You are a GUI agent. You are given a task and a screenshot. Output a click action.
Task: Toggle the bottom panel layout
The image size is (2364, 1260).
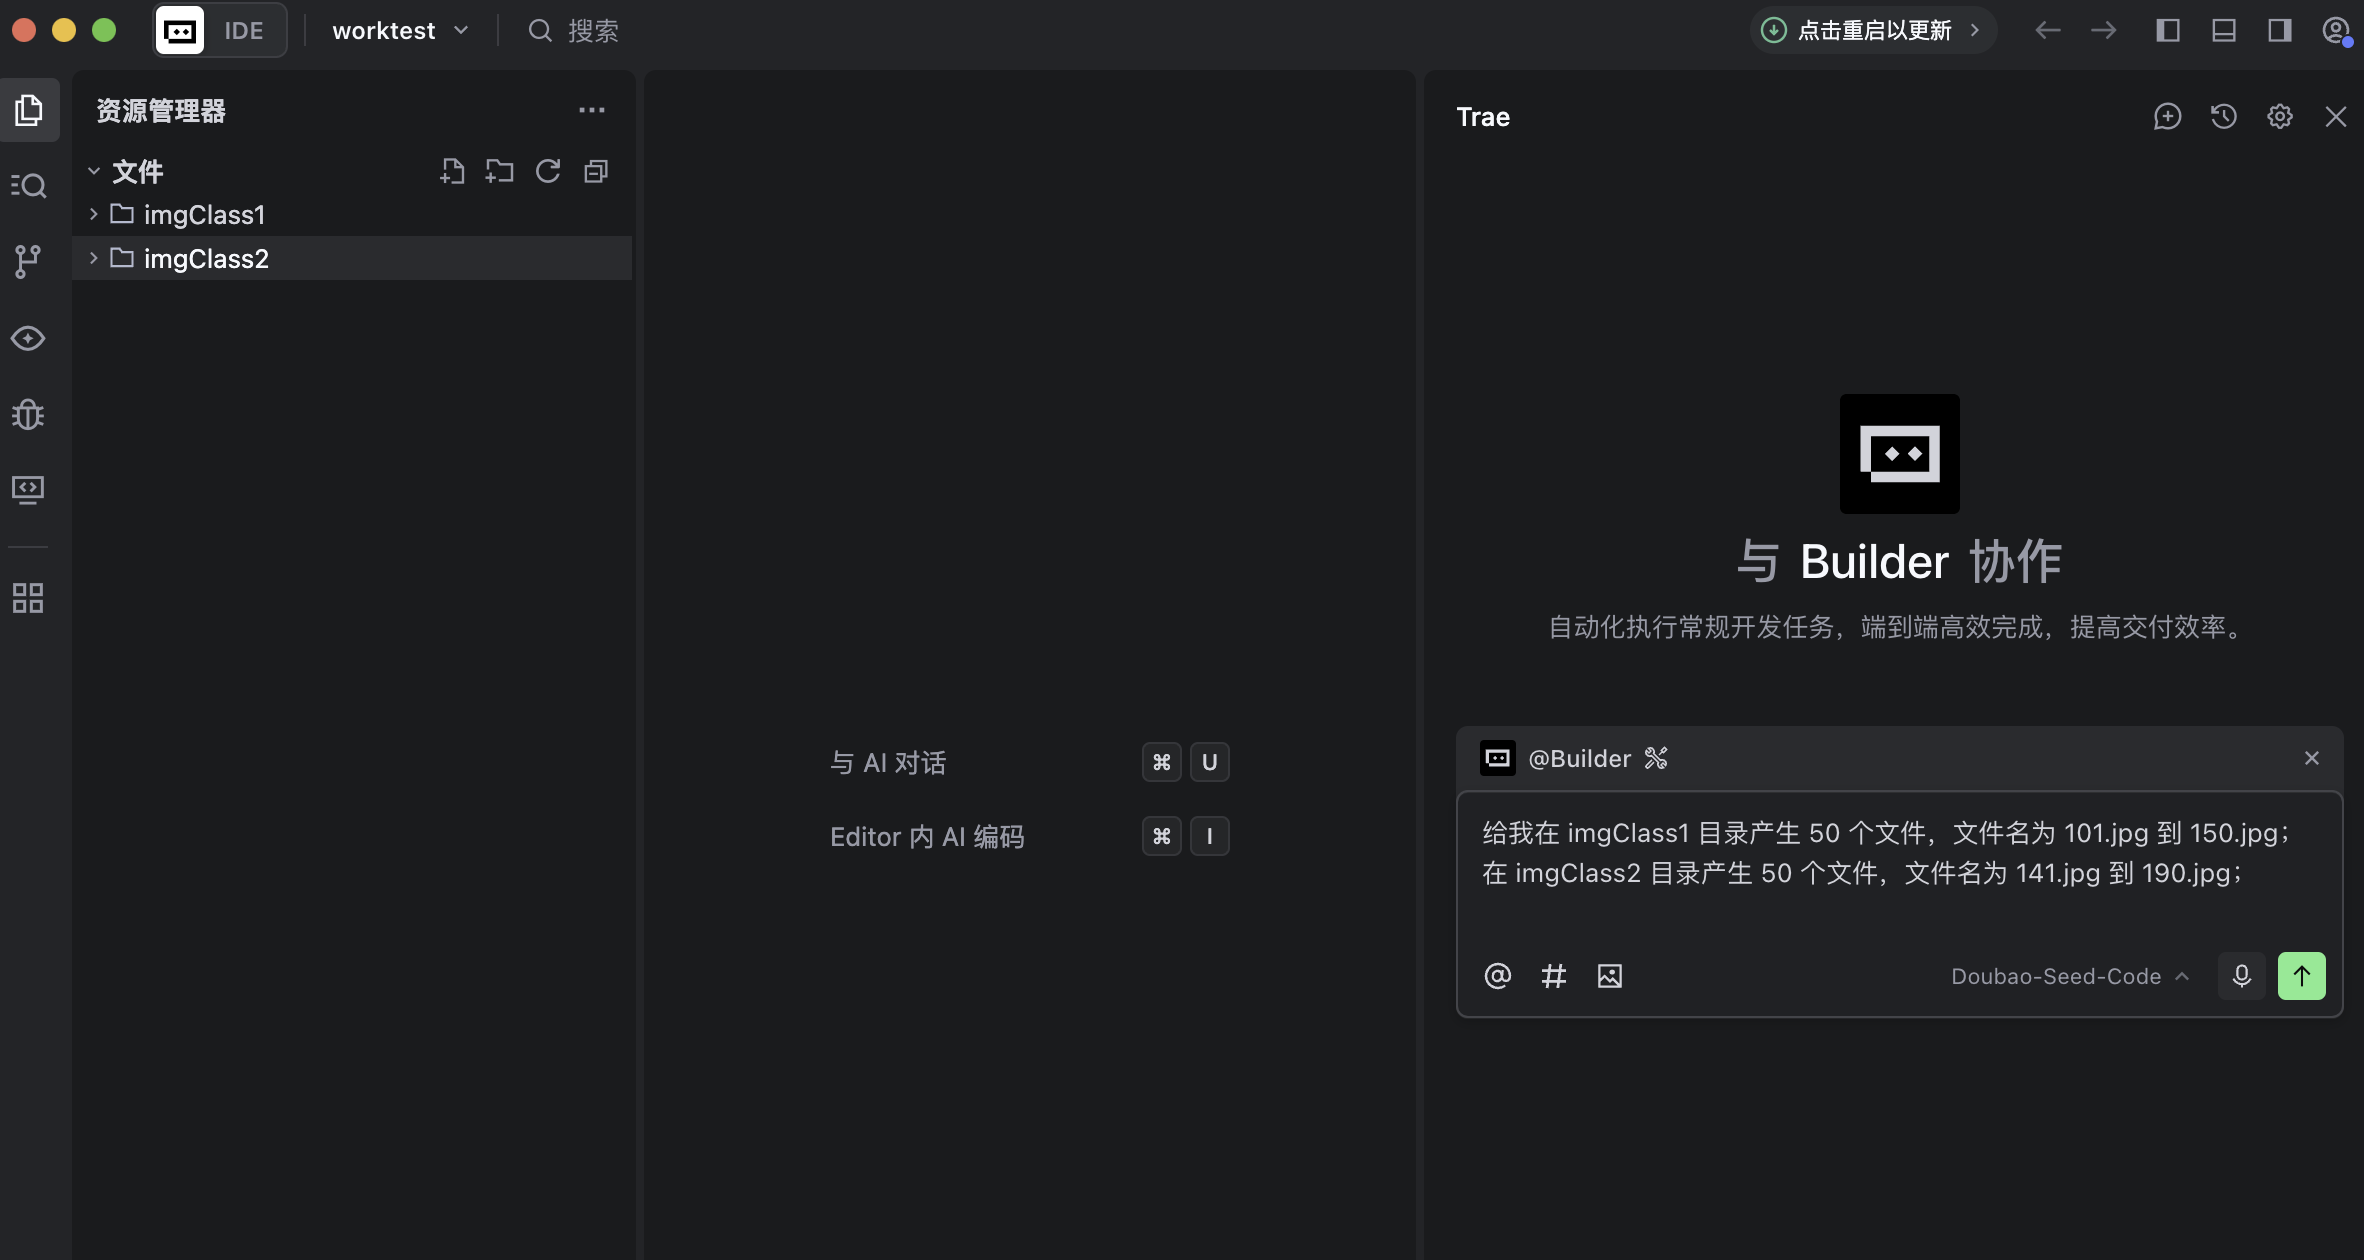coord(2223,31)
